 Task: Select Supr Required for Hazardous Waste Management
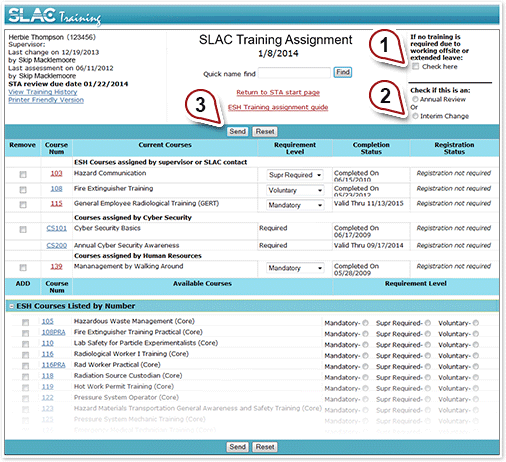(428, 323)
